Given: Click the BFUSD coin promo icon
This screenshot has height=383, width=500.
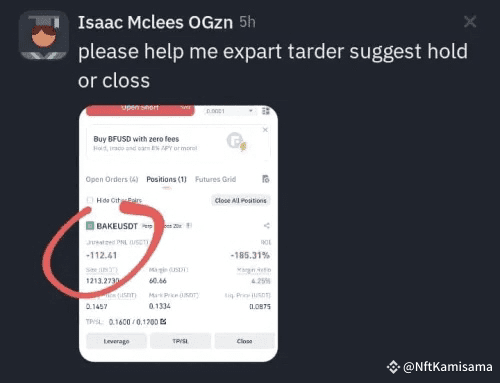Looking at the screenshot, I should 236,141.
